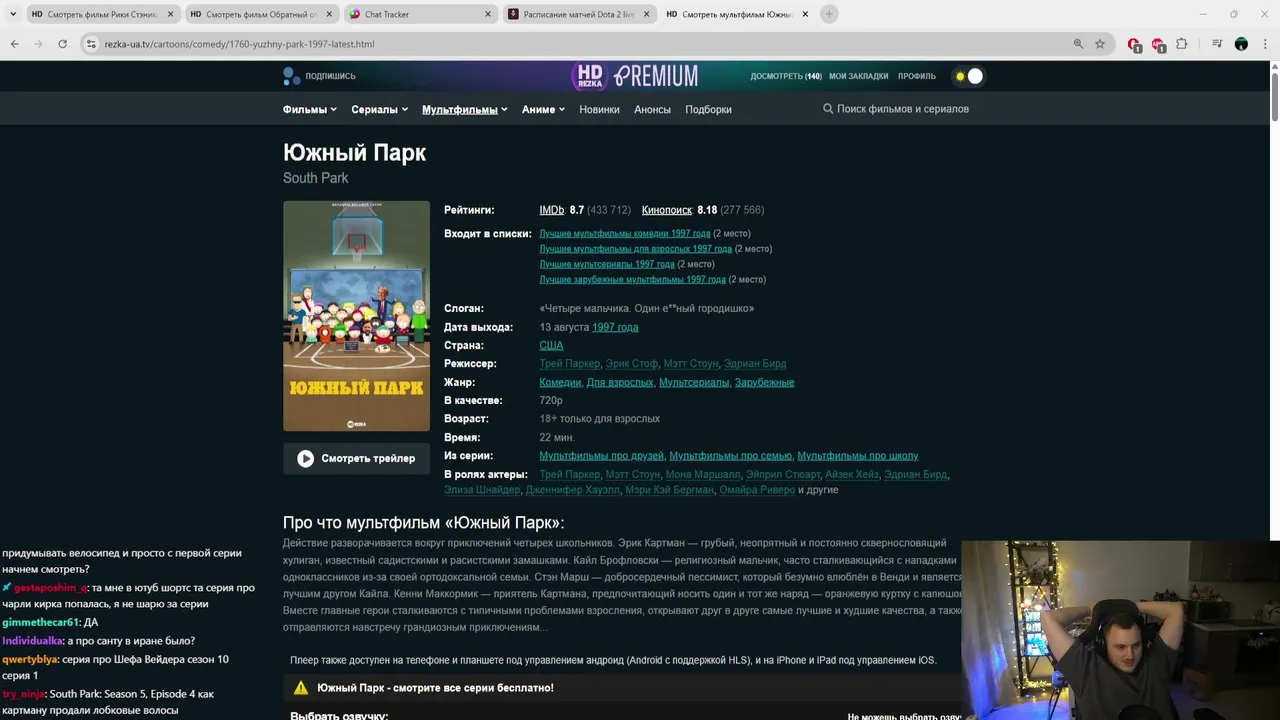Open ДОСМОТРЕТЬ (140) watch-later list

click(x=786, y=76)
